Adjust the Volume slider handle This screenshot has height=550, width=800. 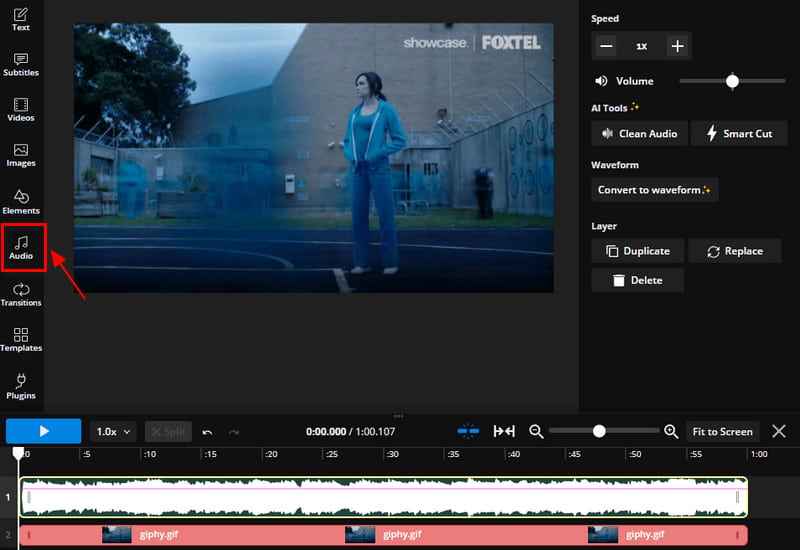(732, 81)
